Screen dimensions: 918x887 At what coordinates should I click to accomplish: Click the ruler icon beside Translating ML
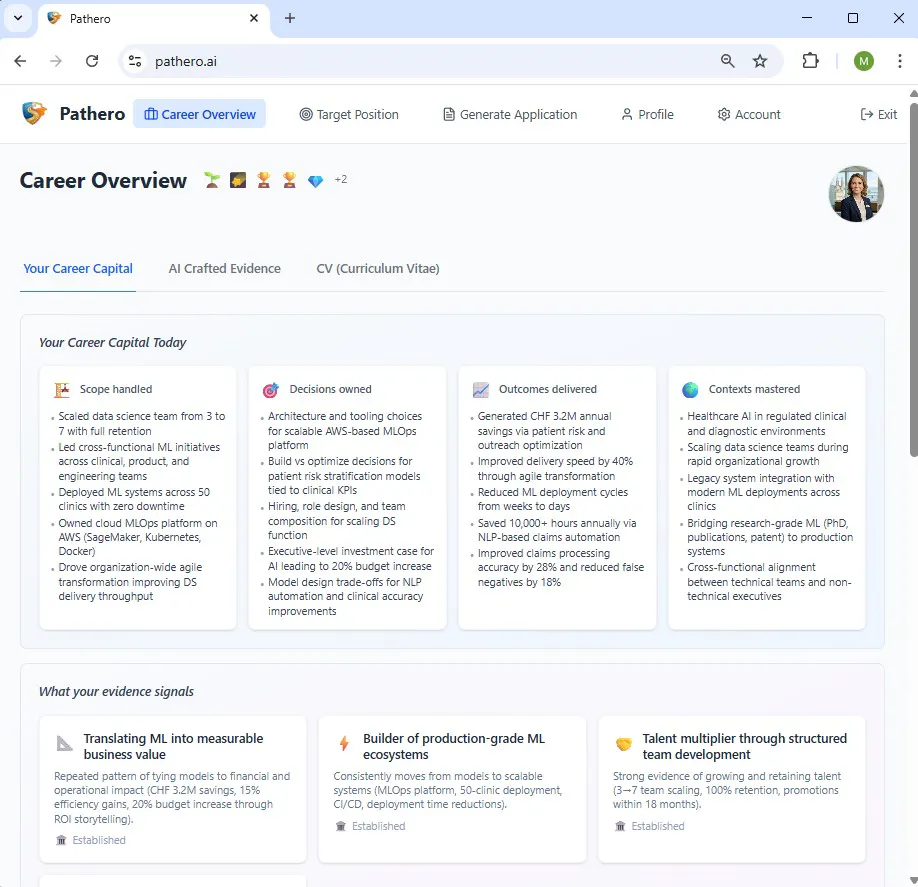coord(64,744)
